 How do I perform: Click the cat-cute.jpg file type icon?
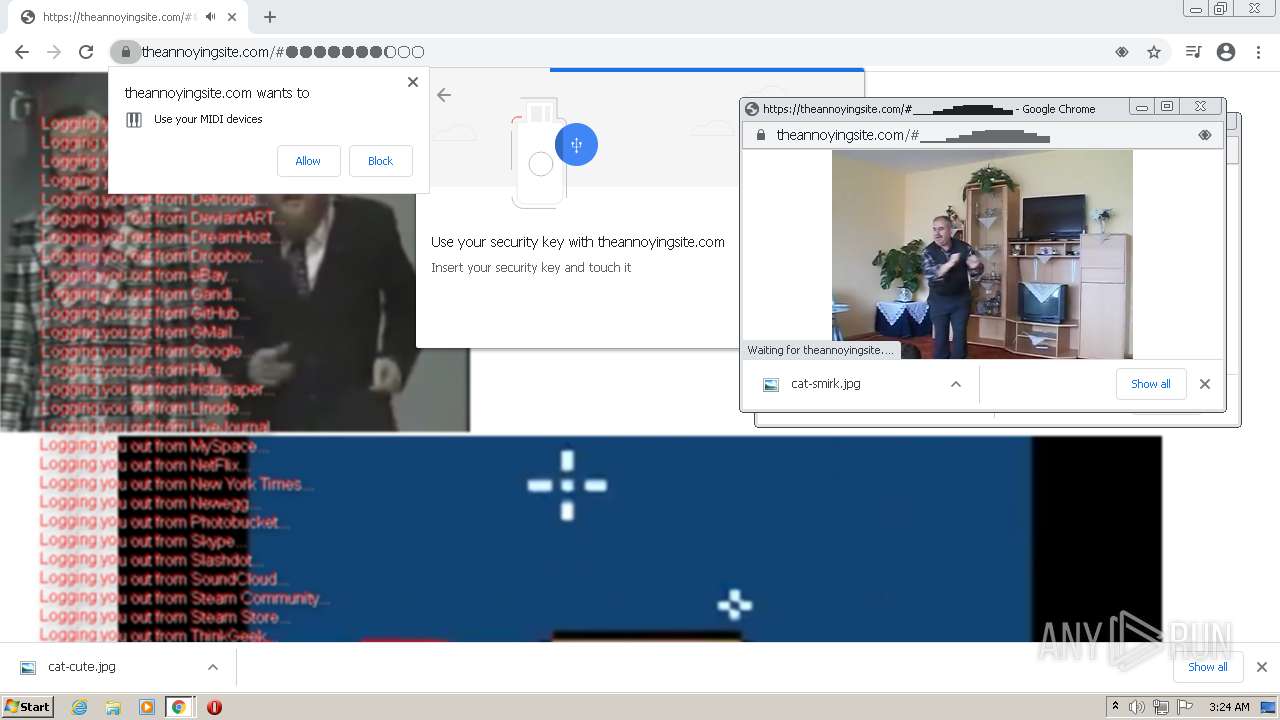28,668
